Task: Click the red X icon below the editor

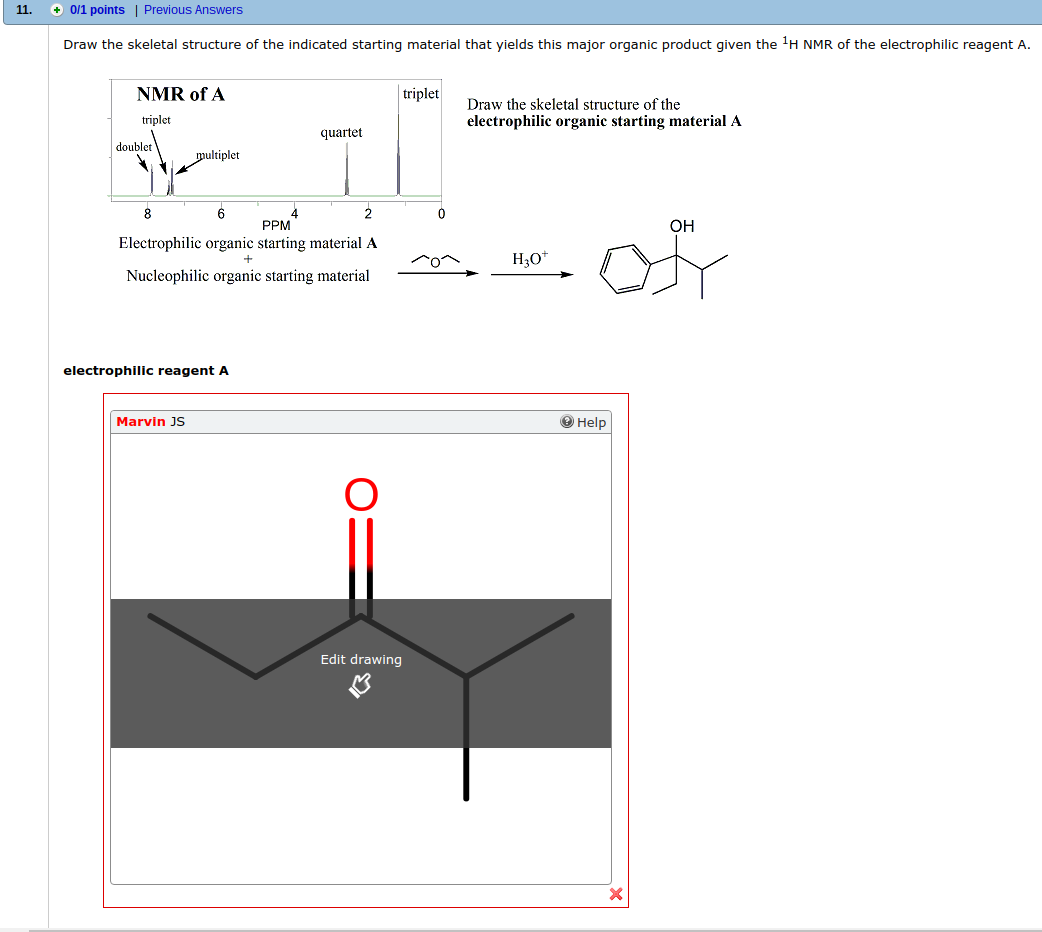Action: pyautogui.click(x=615, y=895)
